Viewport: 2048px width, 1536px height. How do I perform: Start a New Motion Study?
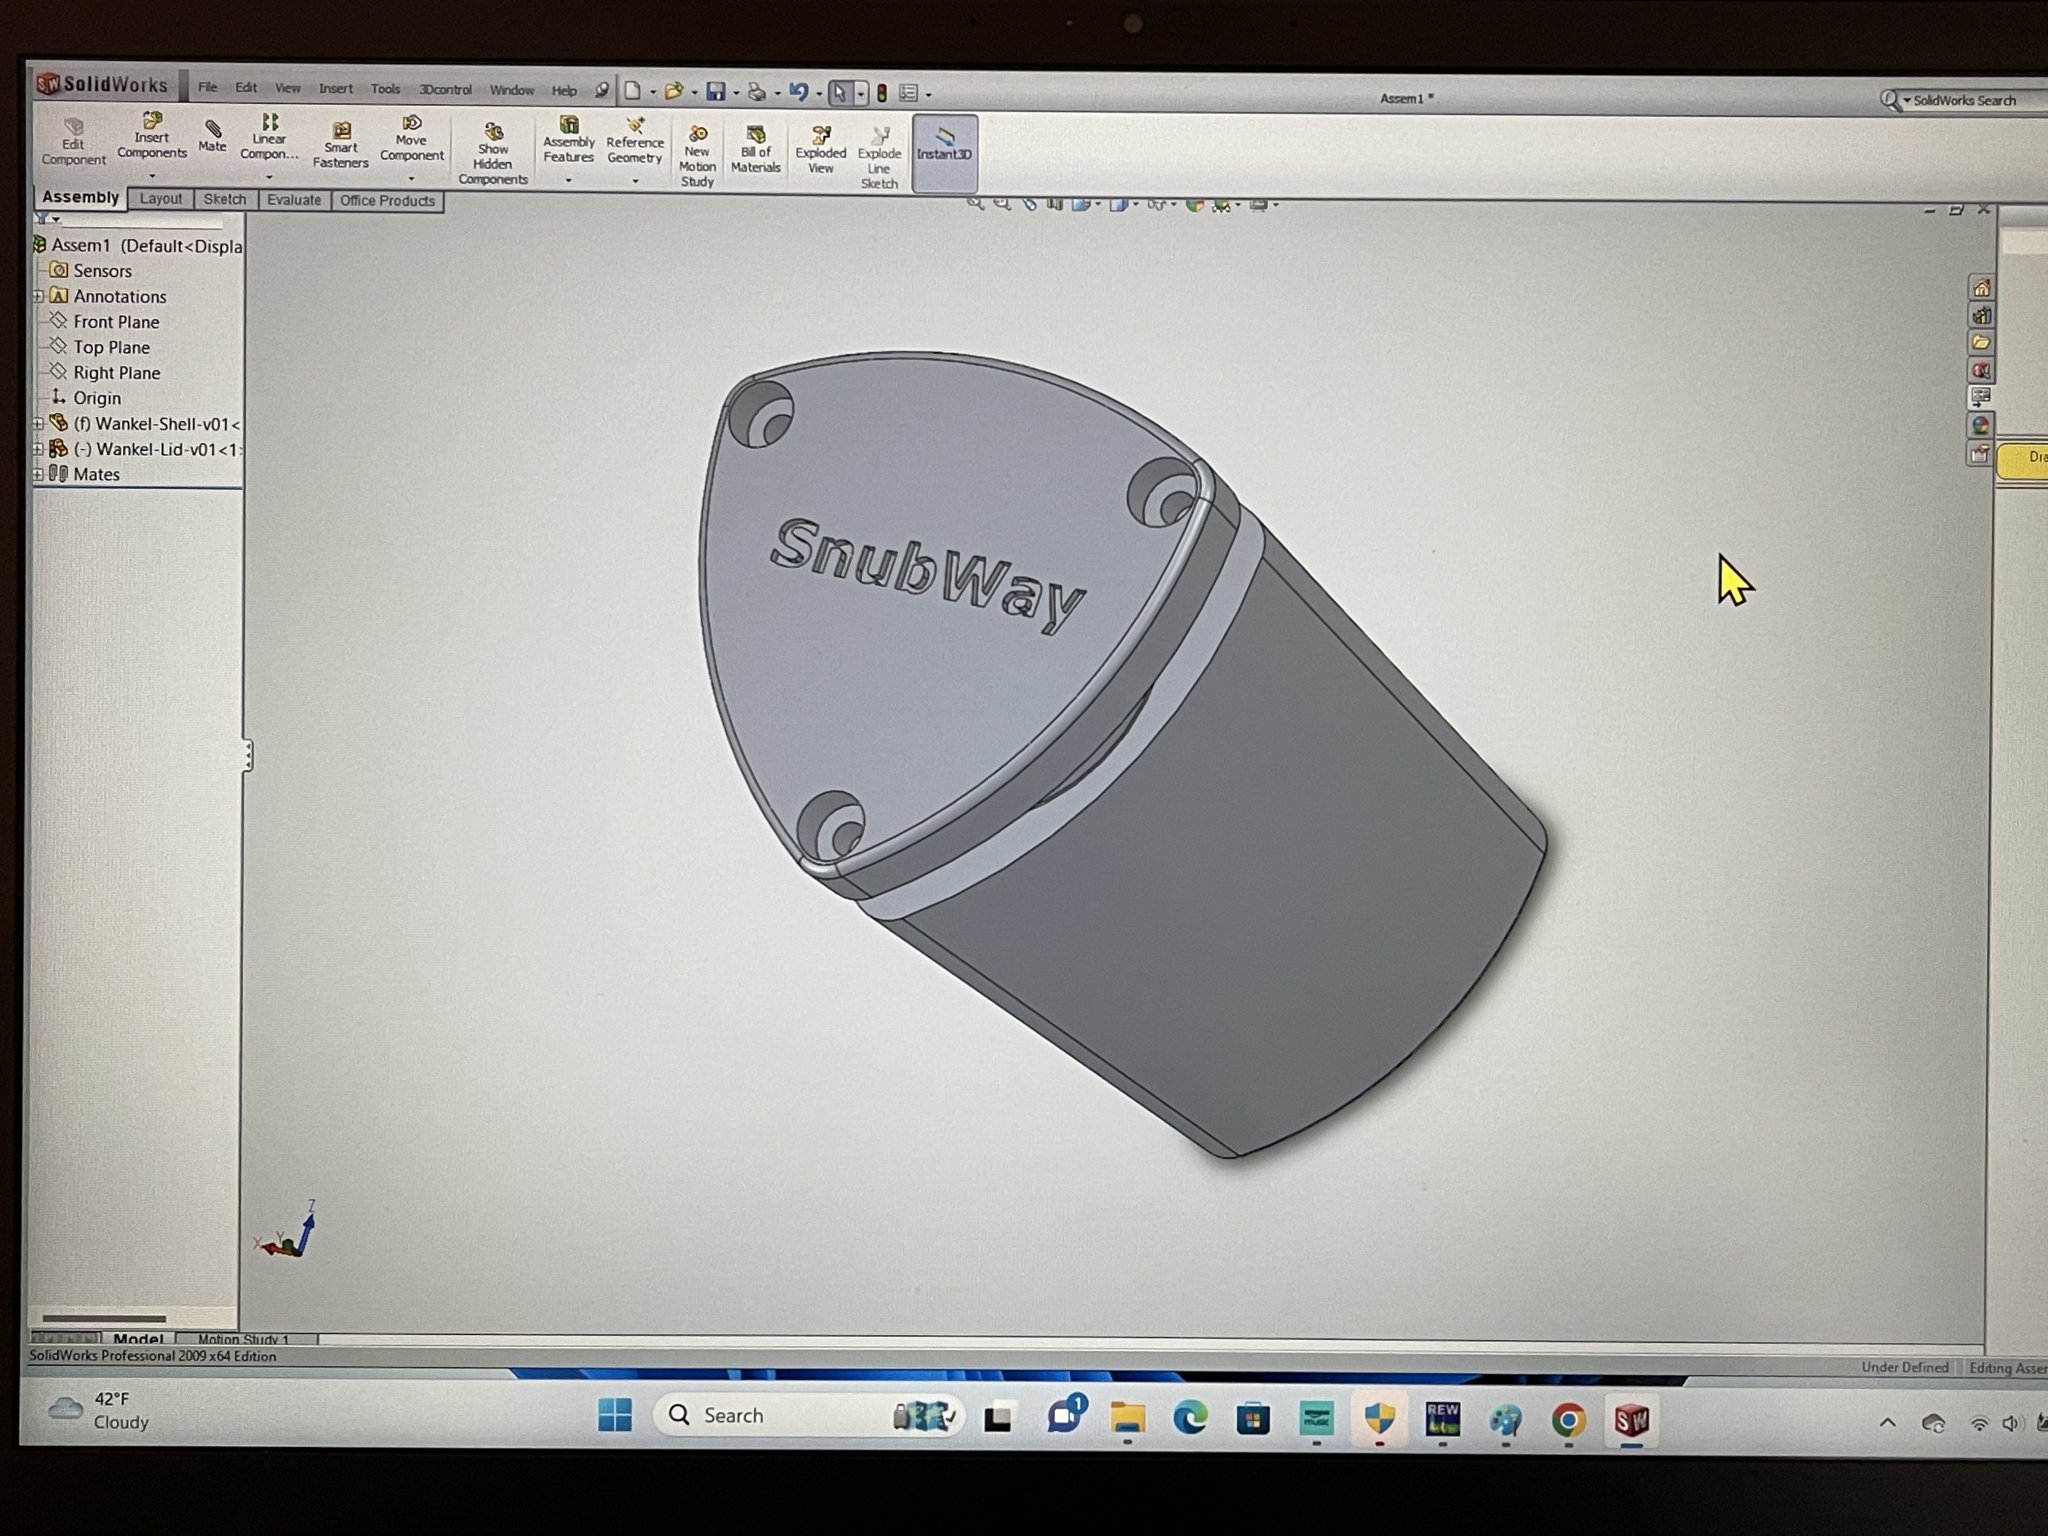pos(697,156)
